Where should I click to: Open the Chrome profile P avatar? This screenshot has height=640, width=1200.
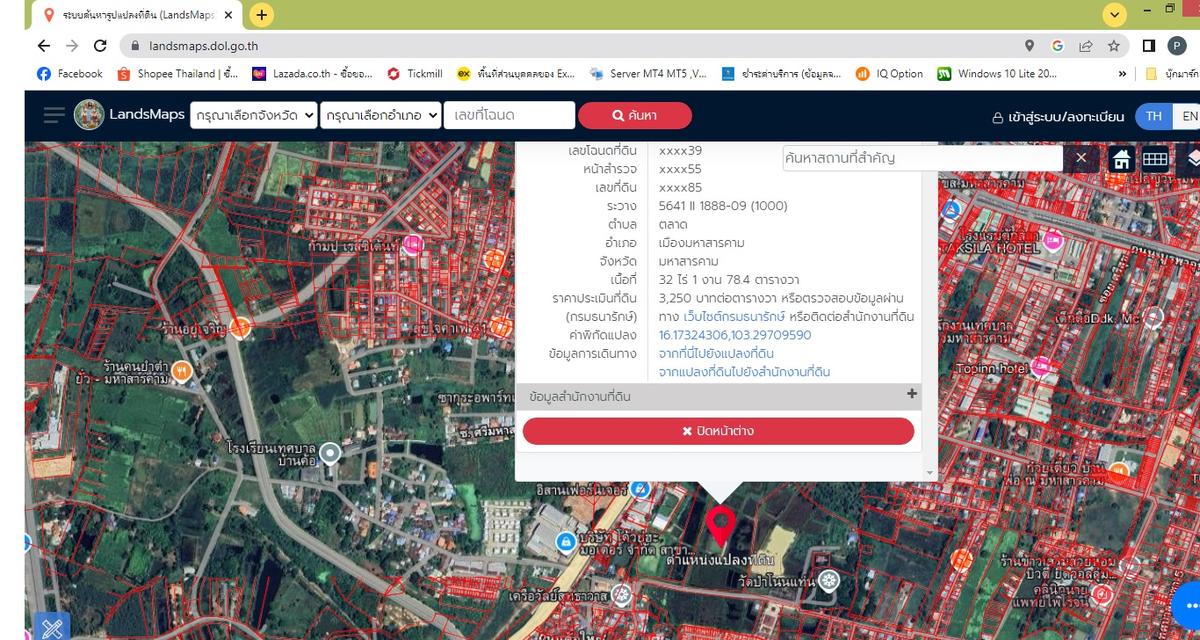(x=1178, y=46)
